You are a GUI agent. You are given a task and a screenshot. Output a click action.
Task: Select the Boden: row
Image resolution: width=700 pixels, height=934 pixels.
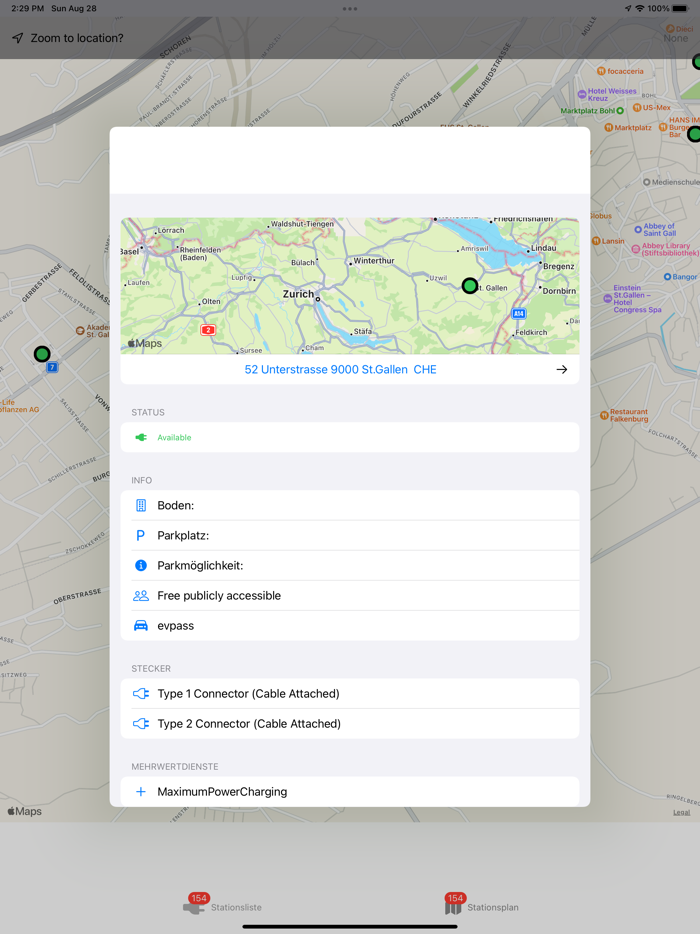pyautogui.click(x=350, y=505)
